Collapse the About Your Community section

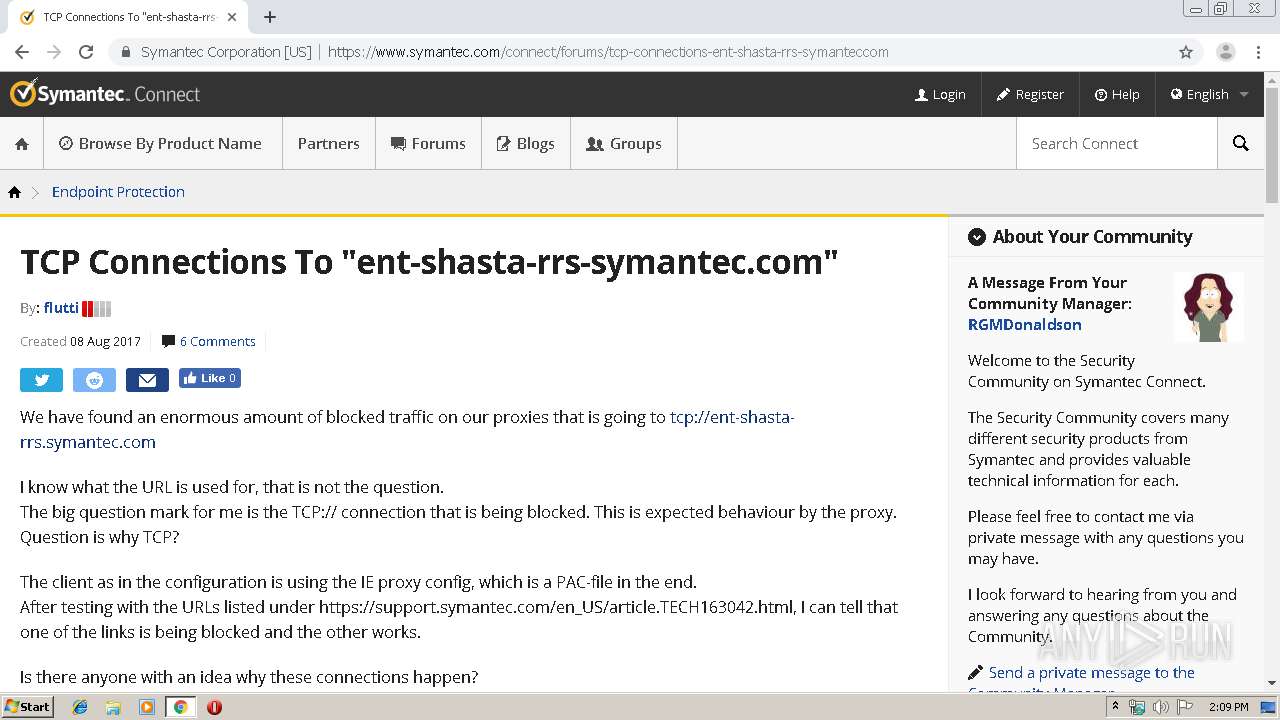[977, 237]
